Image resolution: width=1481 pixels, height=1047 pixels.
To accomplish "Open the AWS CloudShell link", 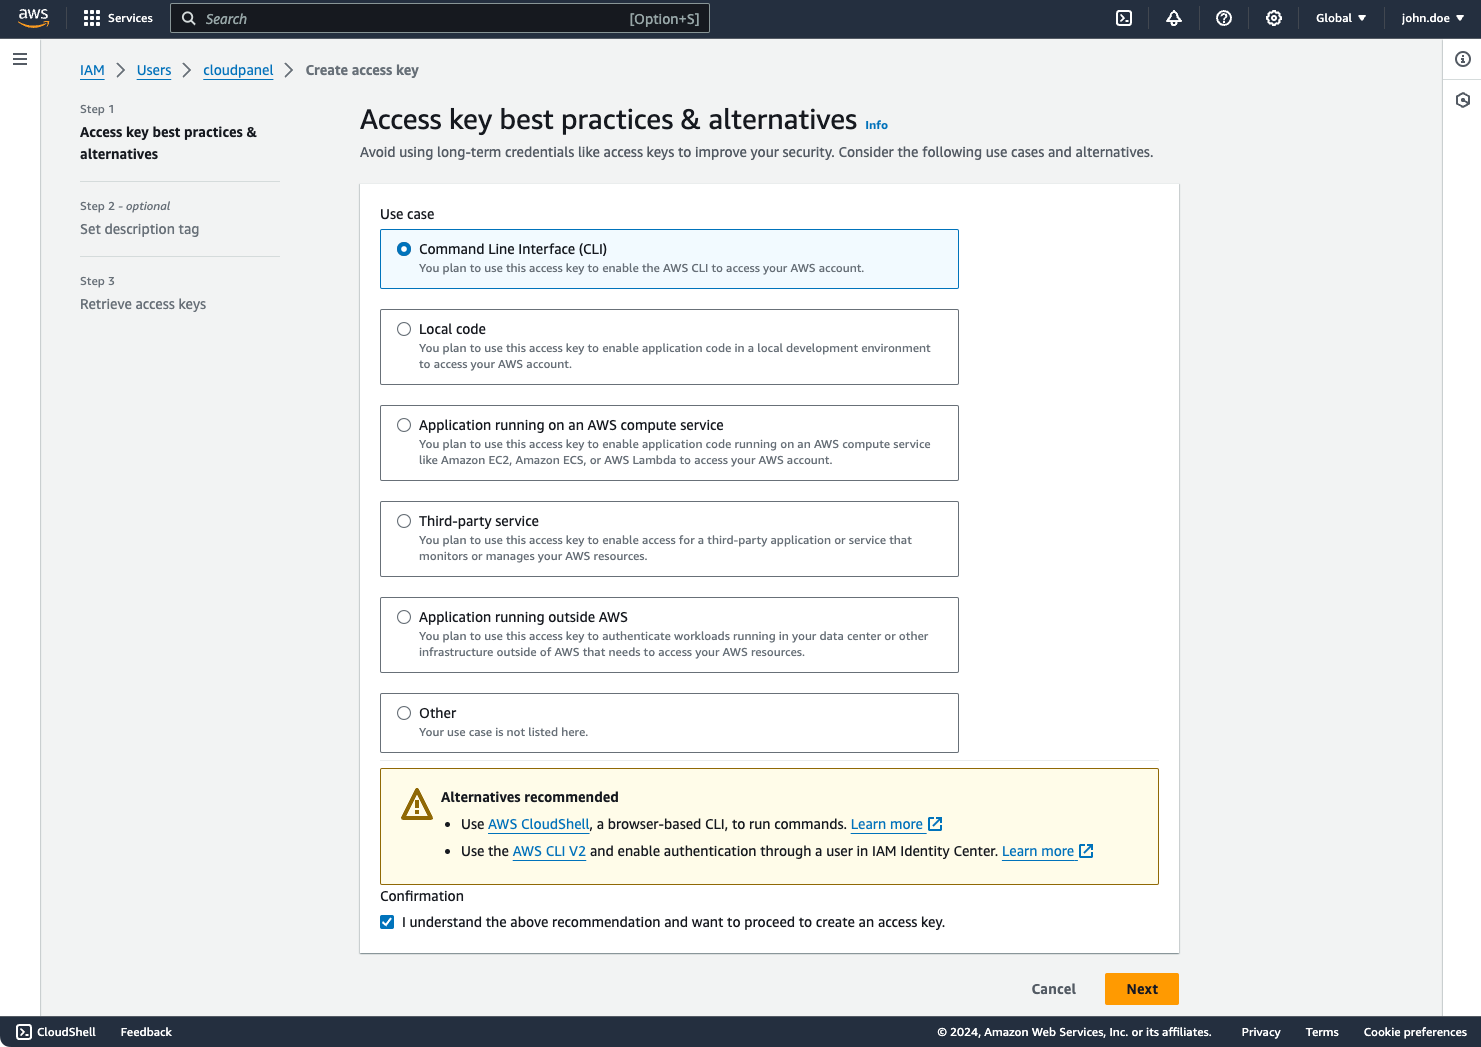I will (538, 824).
